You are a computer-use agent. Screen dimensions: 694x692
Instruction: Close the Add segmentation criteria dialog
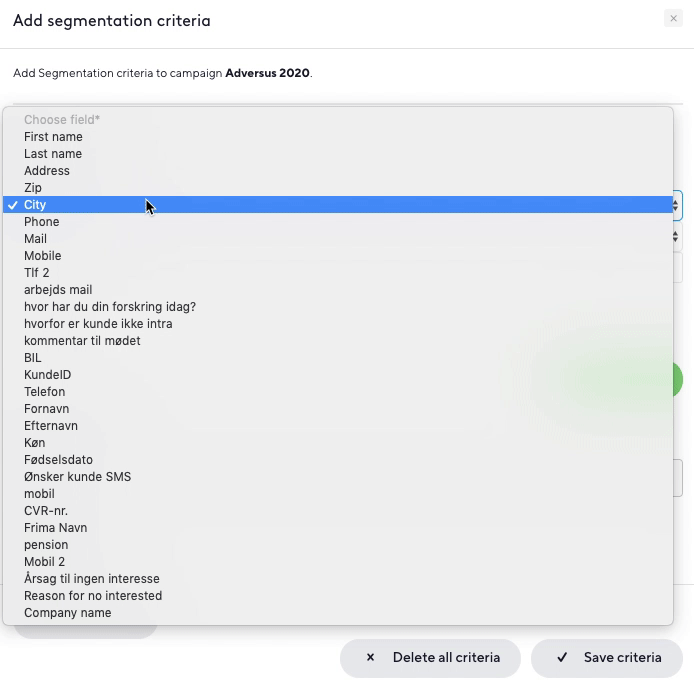[x=673, y=19]
